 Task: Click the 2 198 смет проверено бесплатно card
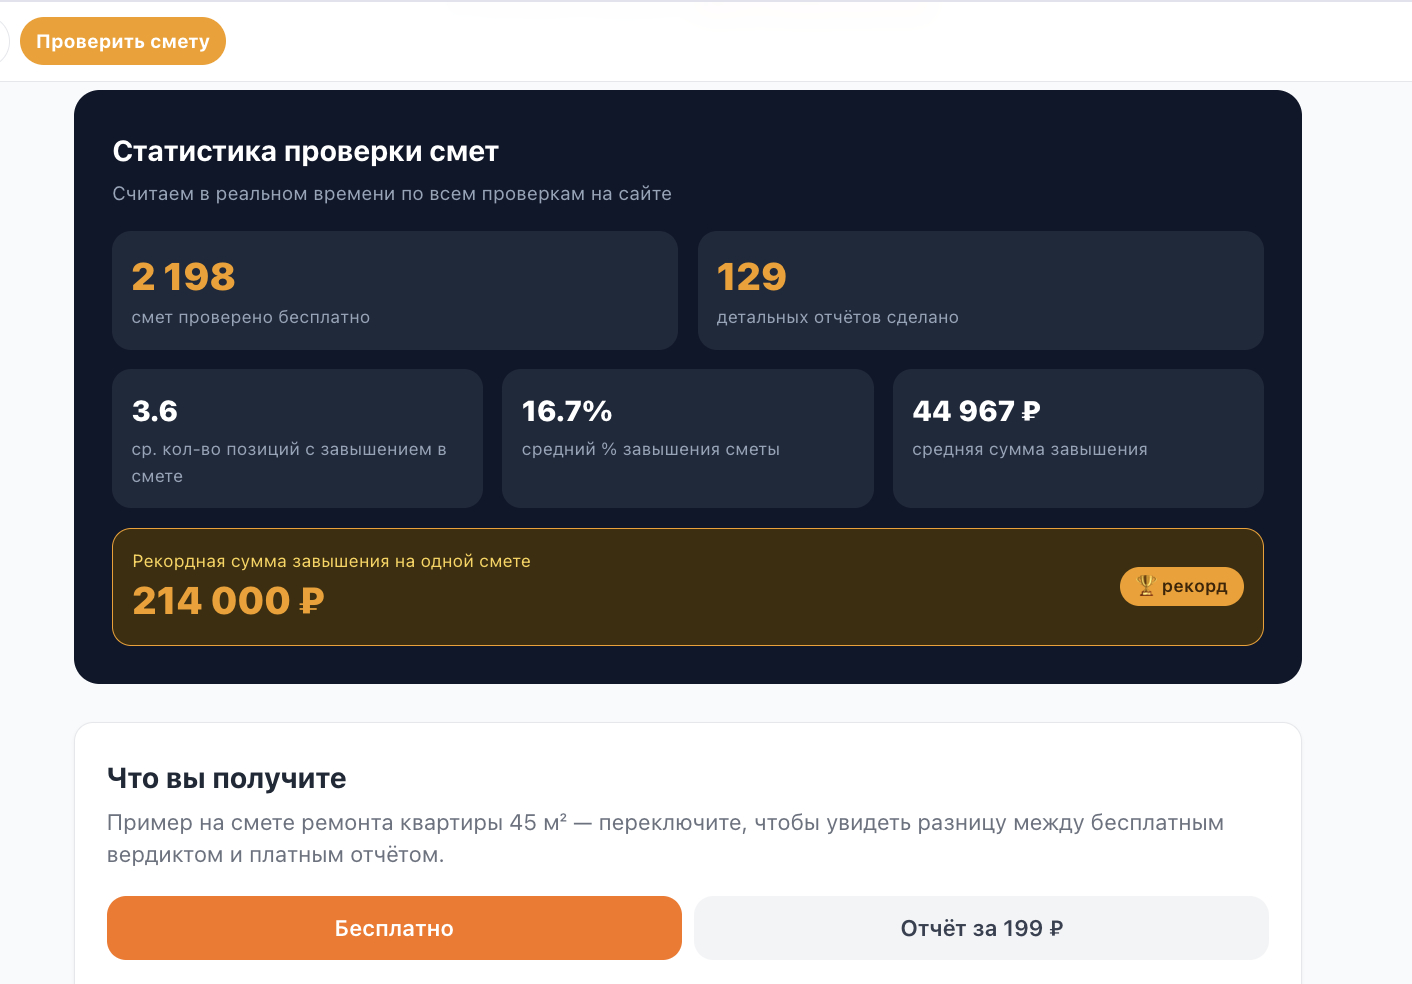point(395,290)
